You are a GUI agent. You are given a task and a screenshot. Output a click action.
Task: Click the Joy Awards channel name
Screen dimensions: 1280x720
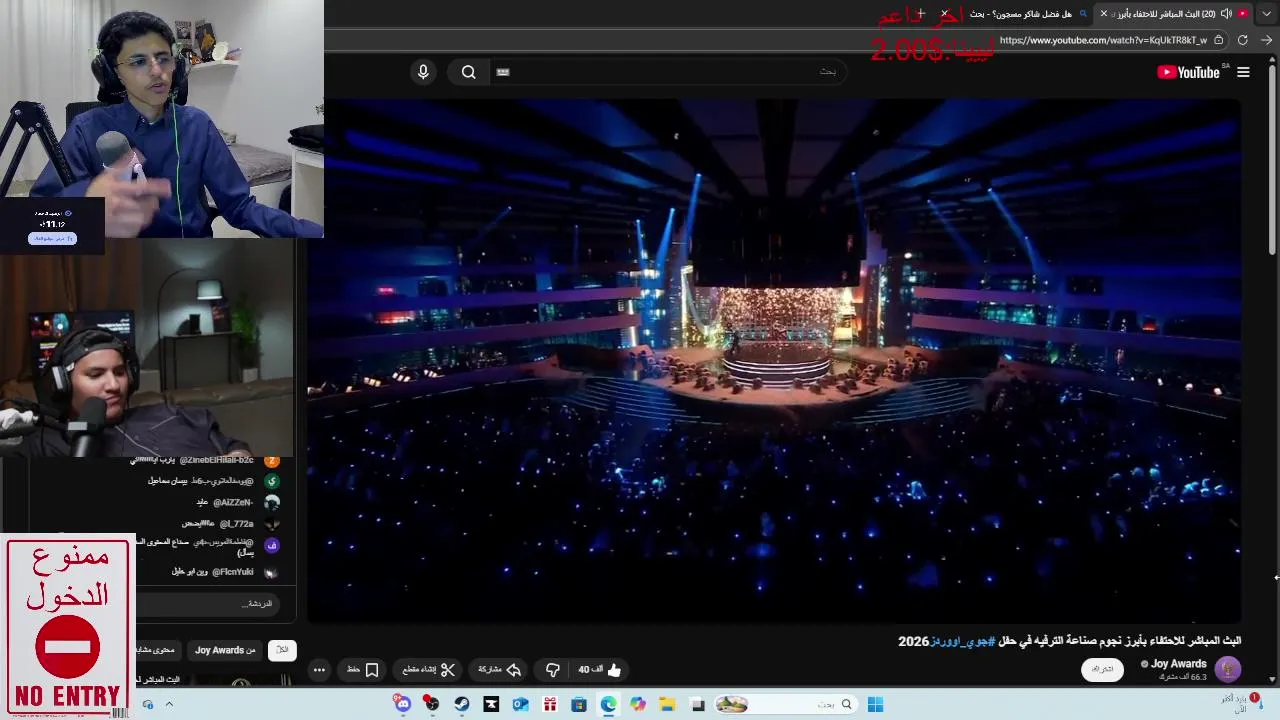(x=1178, y=664)
